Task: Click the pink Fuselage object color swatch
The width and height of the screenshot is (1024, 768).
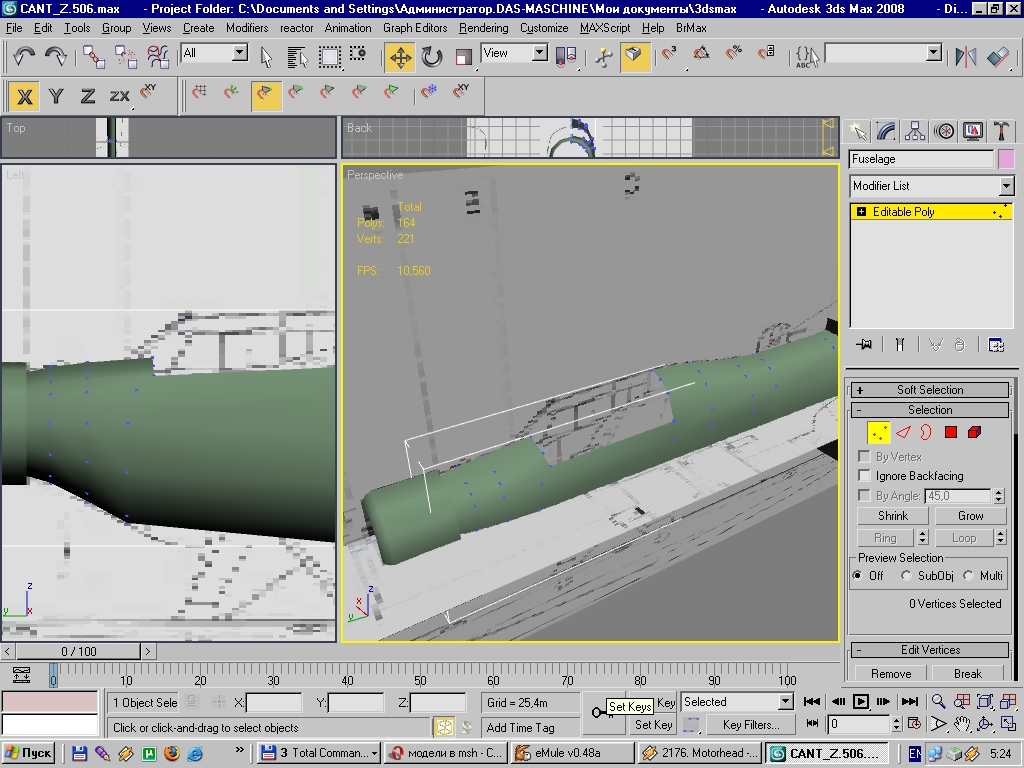Action: tap(1006, 159)
